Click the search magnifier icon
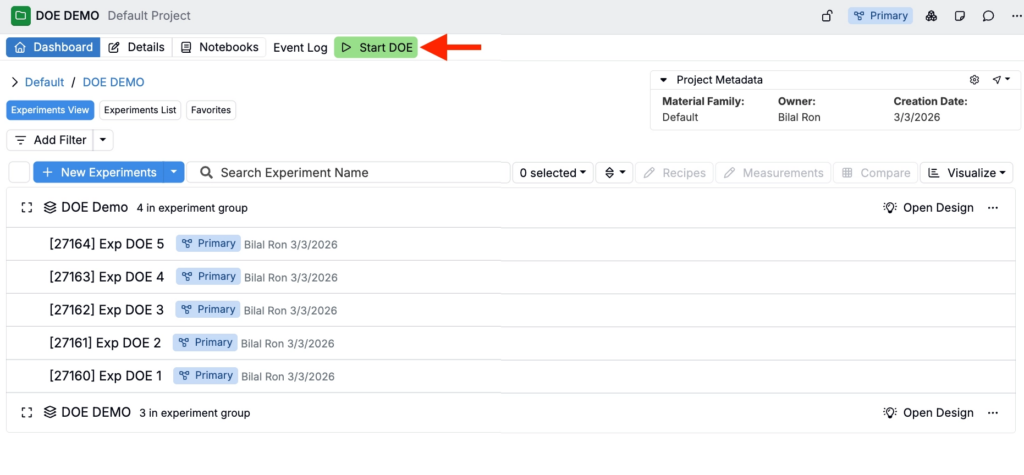Image resolution: width=1024 pixels, height=475 pixels. pyautogui.click(x=206, y=172)
